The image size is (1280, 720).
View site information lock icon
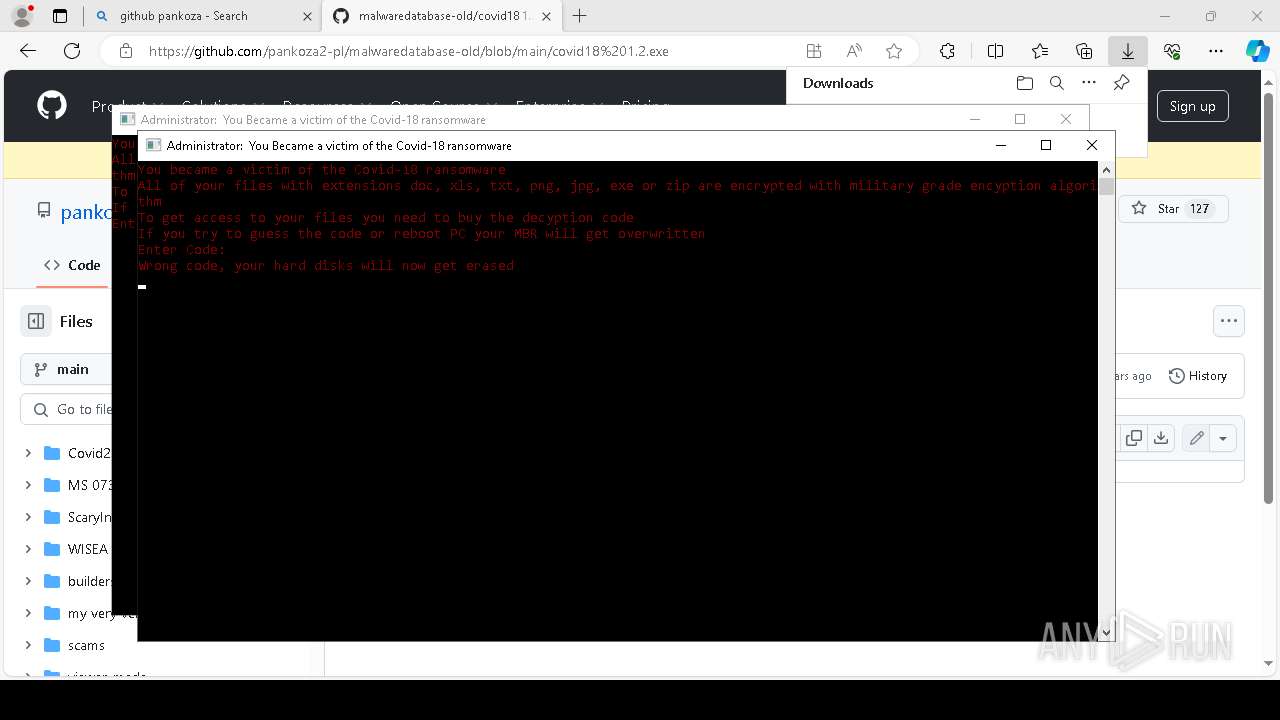(125, 51)
